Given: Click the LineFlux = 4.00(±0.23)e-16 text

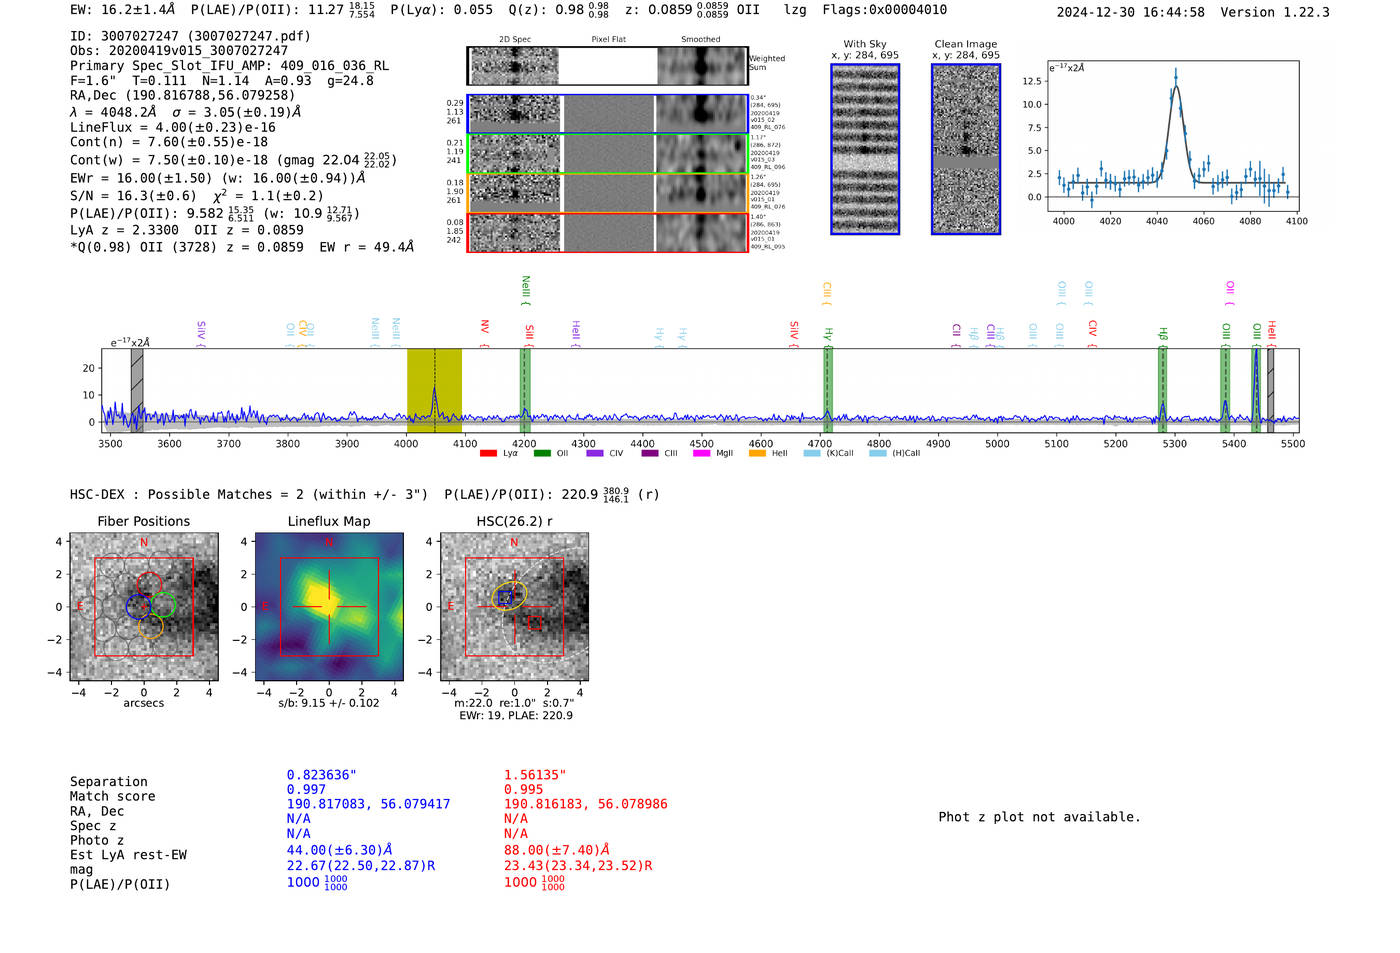Looking at the screenshot, I should [173, 127].
